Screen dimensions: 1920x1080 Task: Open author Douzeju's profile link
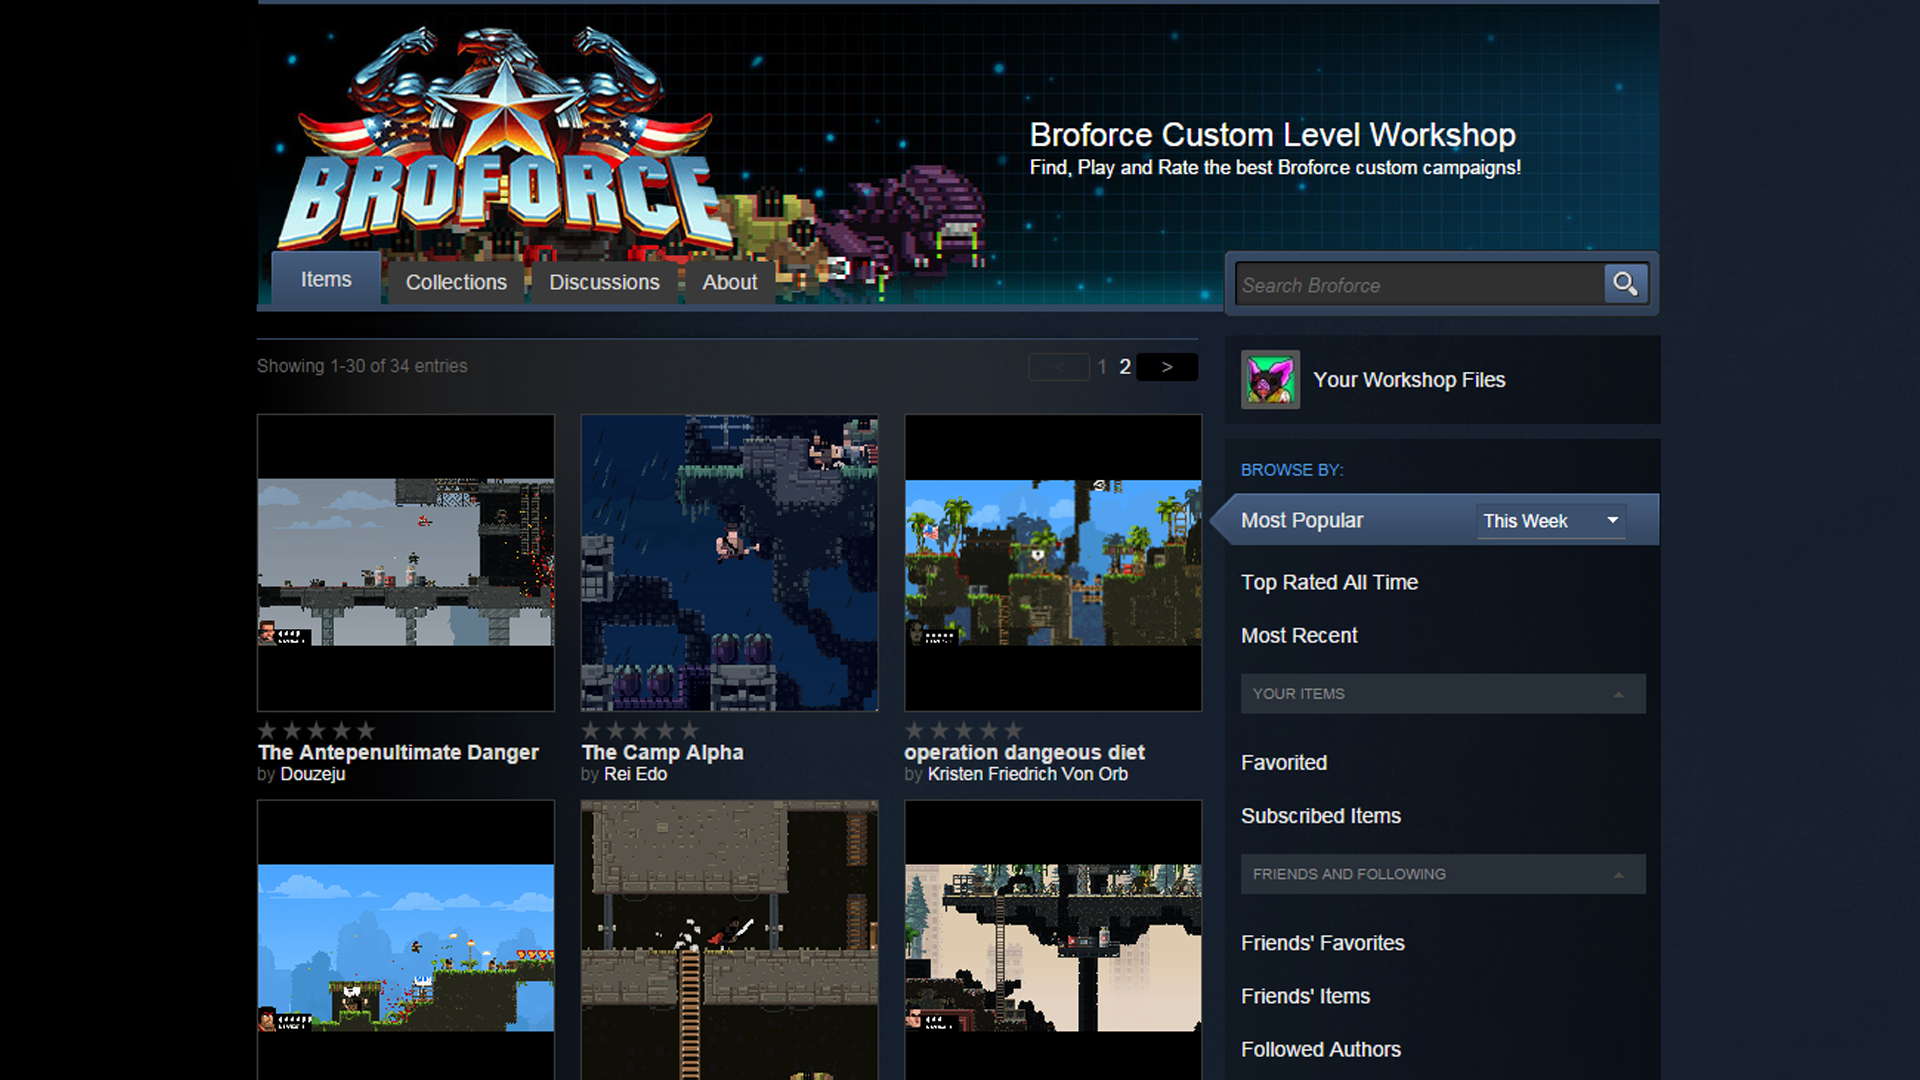[312, 774]
